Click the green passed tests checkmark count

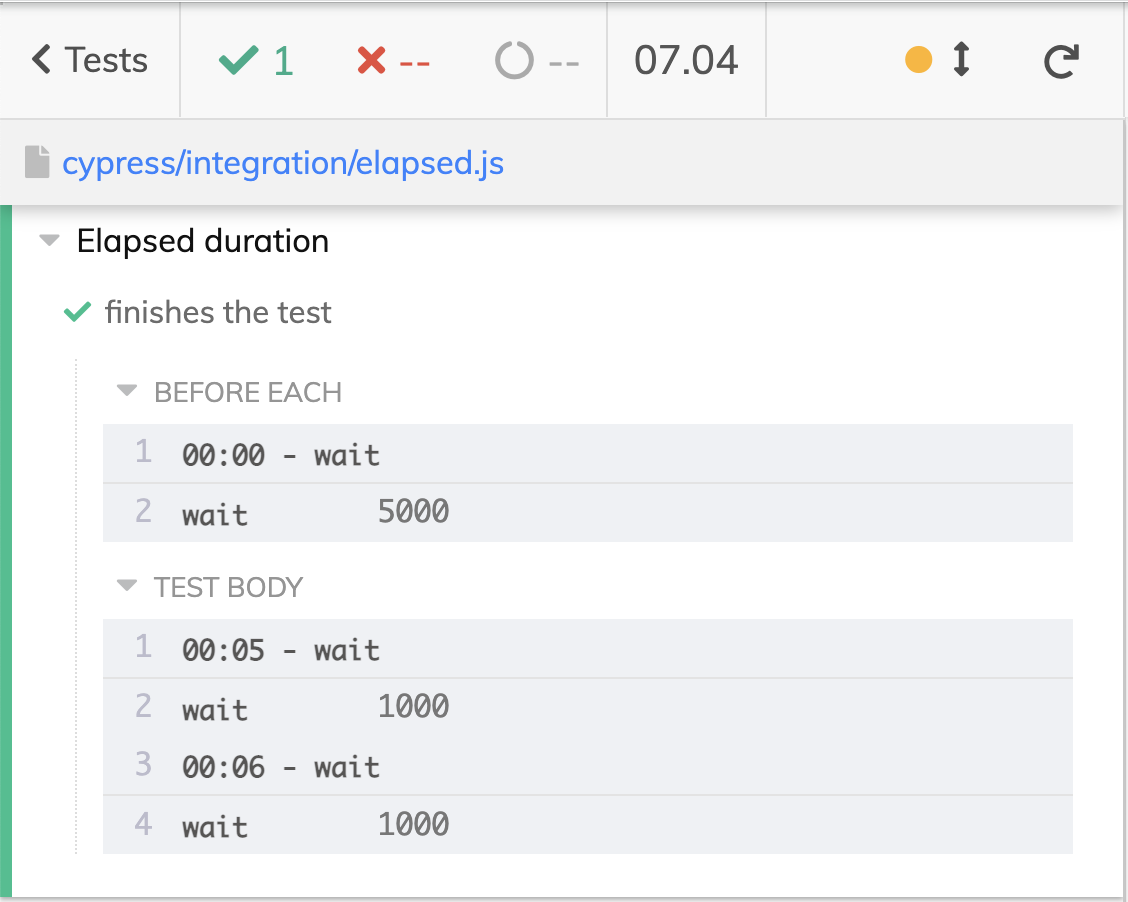pos(256,61)
